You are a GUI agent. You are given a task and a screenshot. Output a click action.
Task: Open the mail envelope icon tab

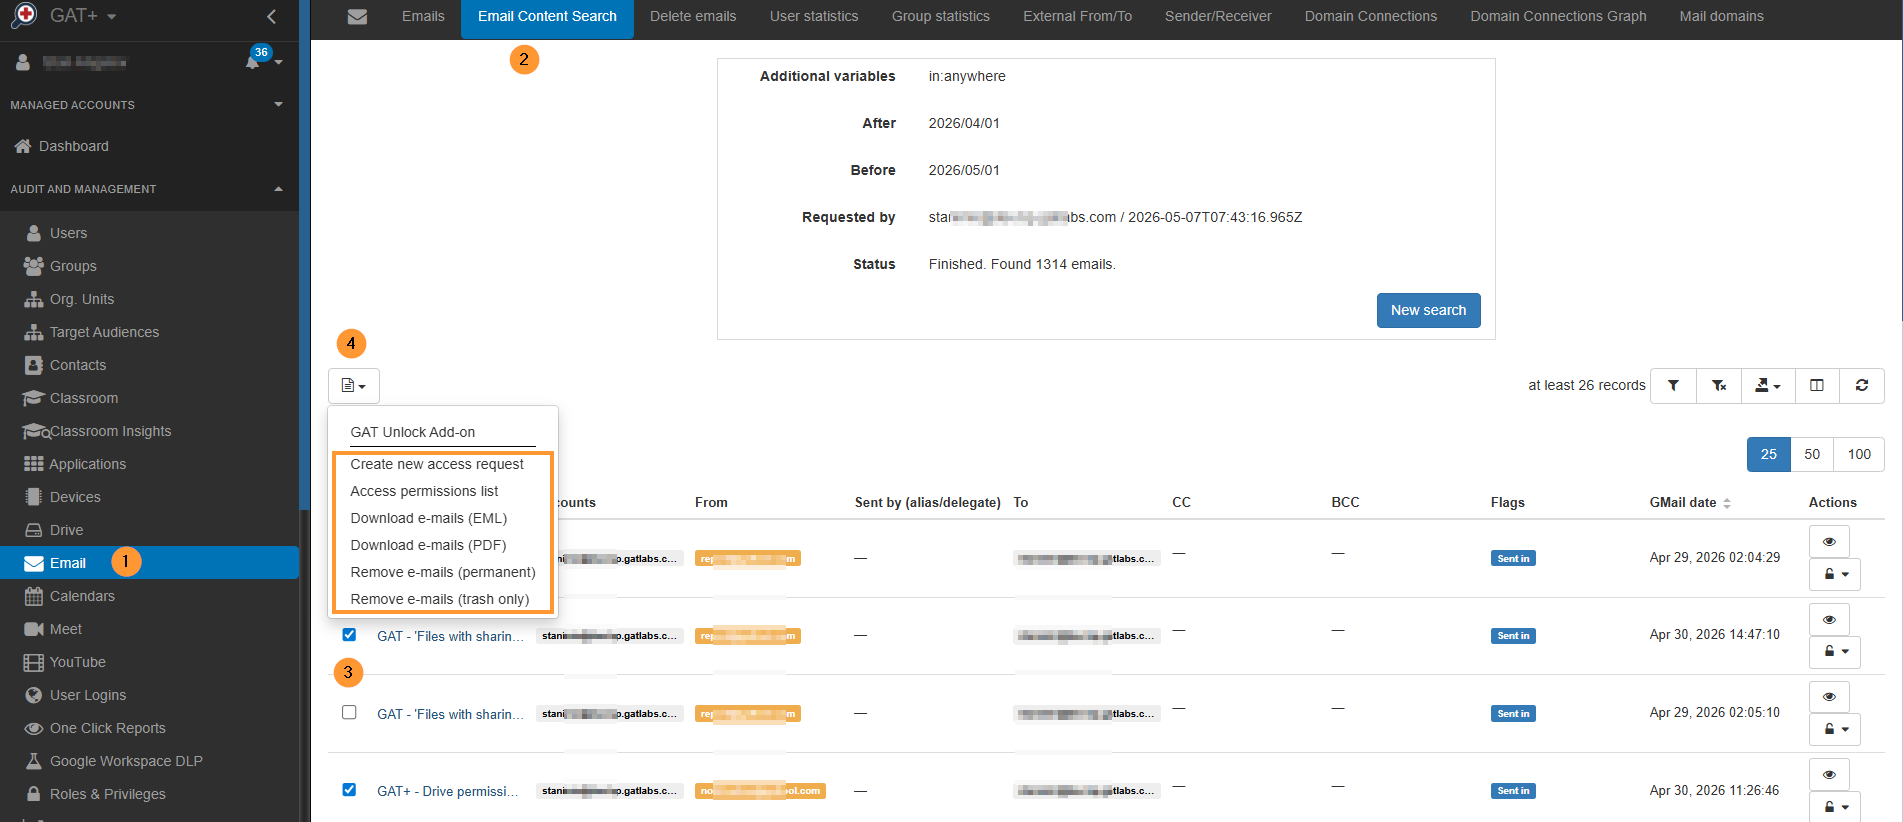coord(357,17)
